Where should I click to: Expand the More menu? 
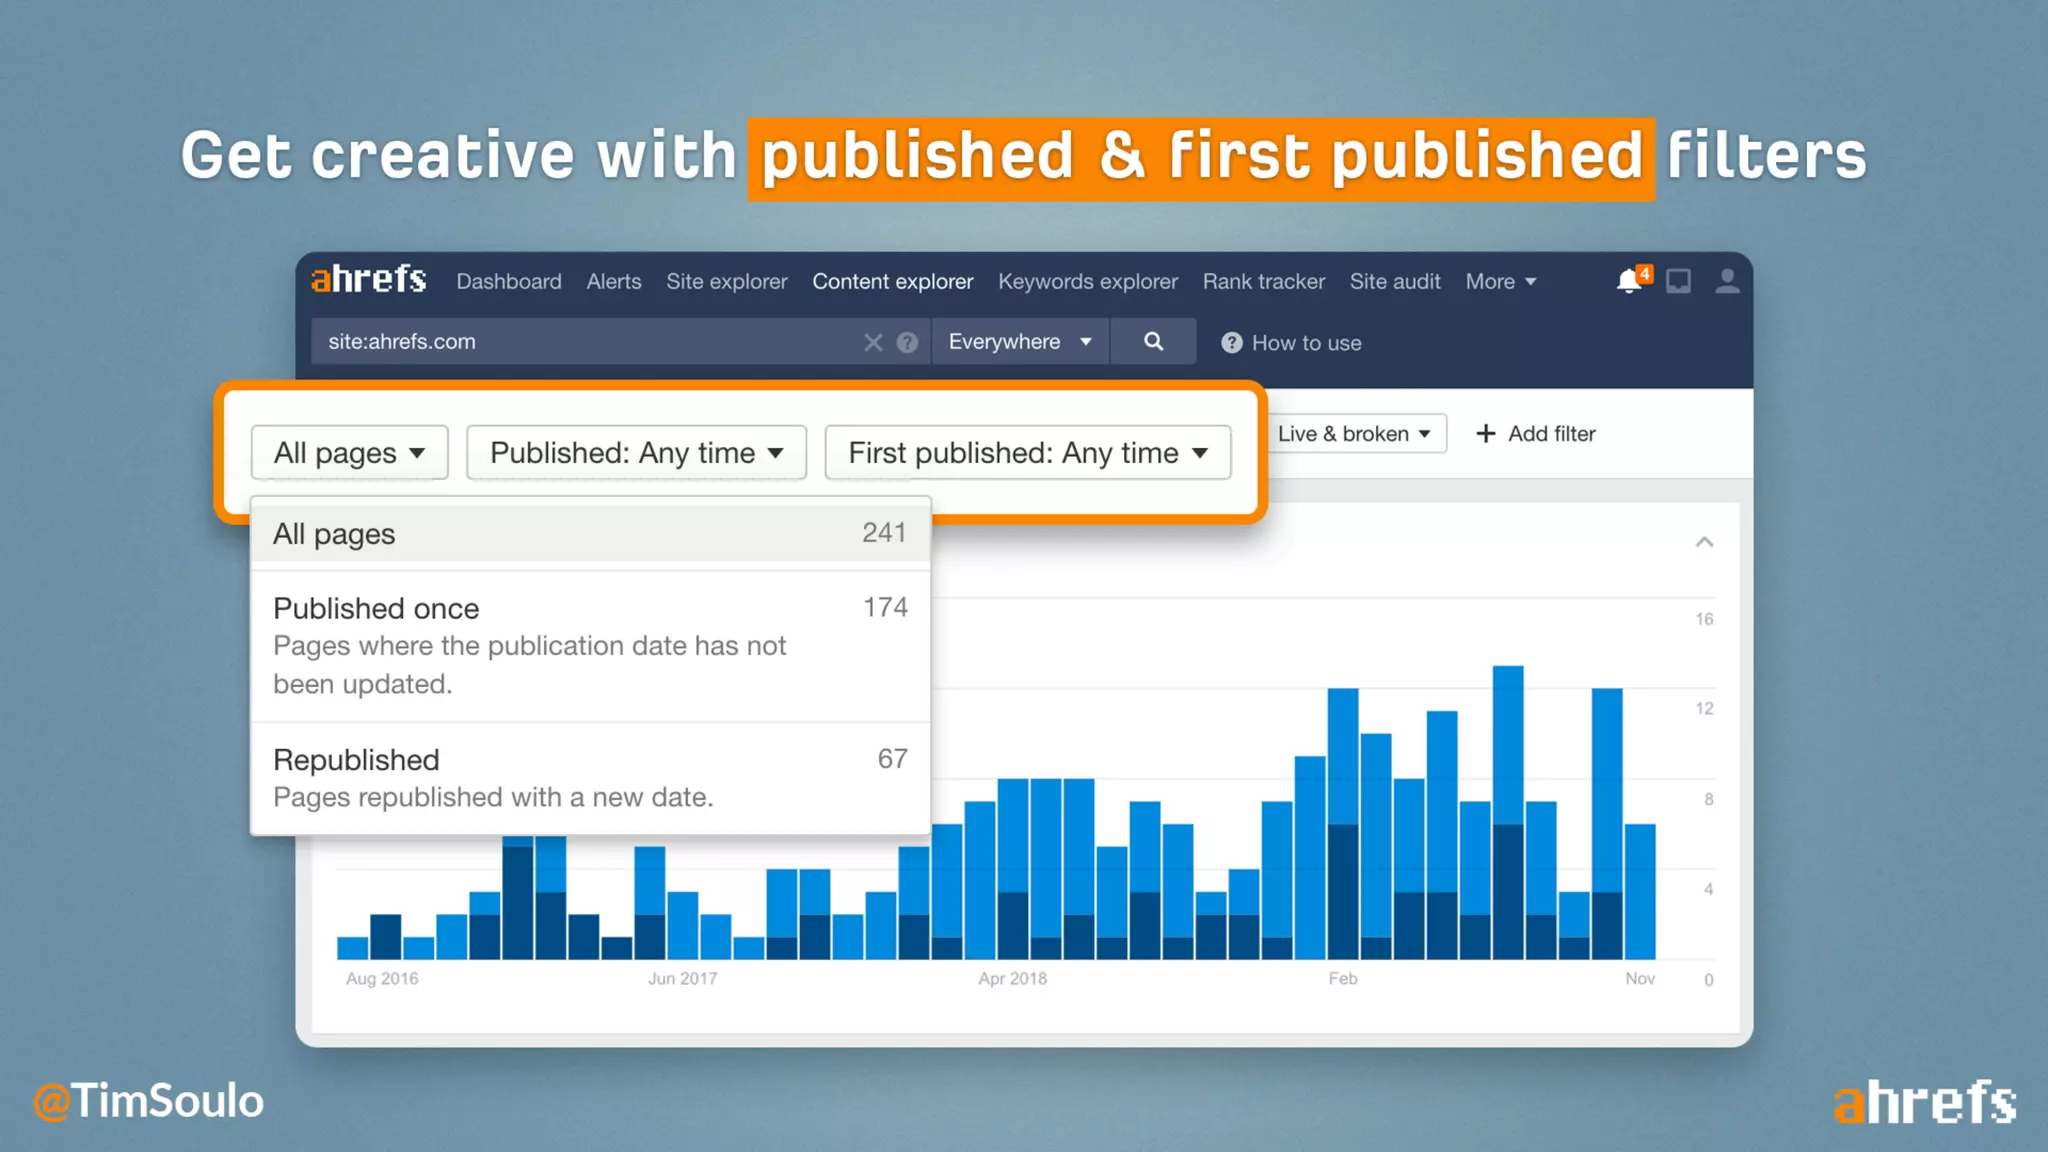point(1500,282)
